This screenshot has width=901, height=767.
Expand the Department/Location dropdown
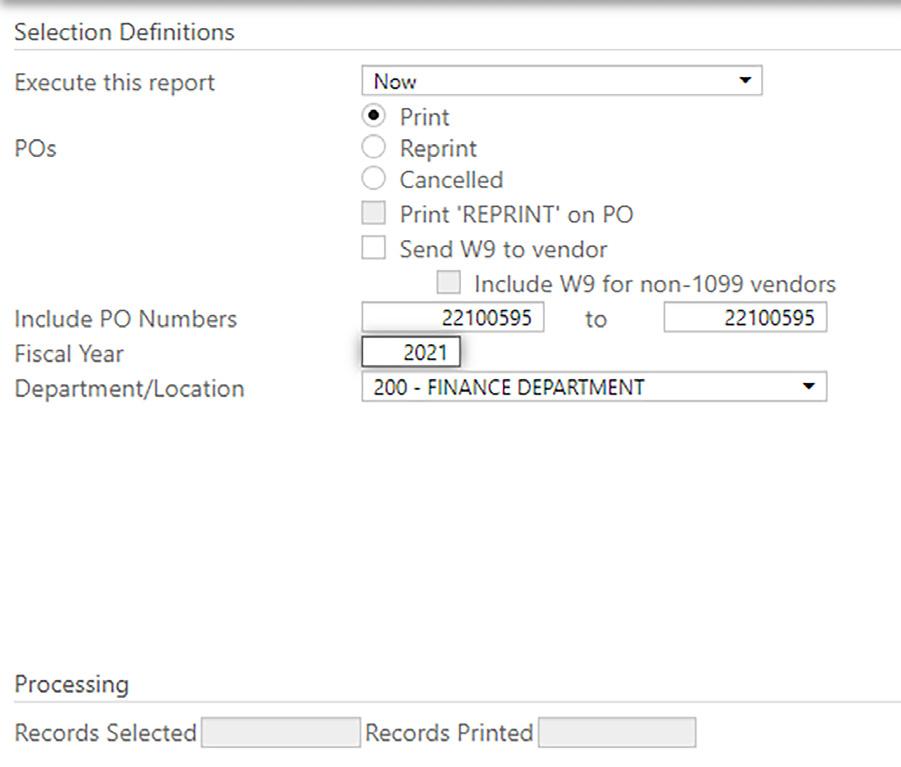[594, 387]
